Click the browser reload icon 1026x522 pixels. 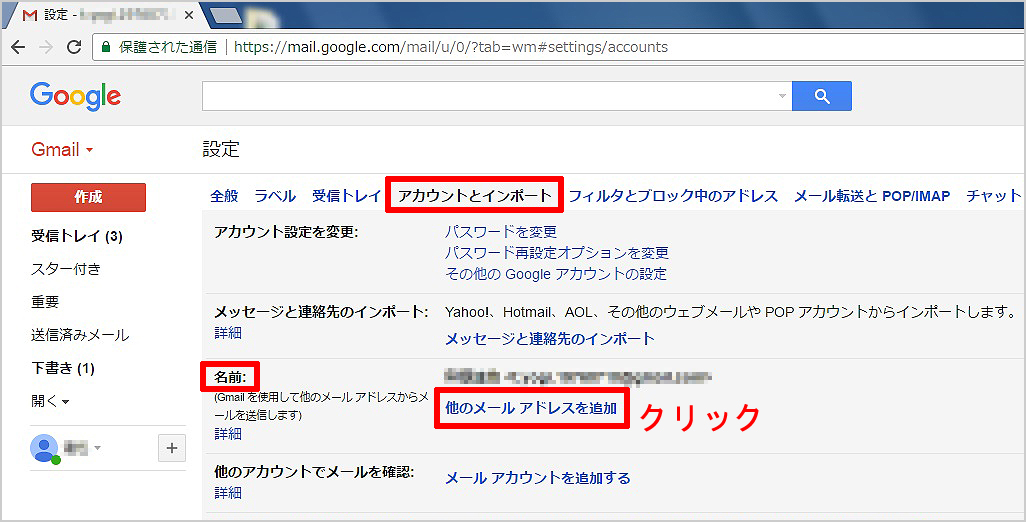(74, 47)
